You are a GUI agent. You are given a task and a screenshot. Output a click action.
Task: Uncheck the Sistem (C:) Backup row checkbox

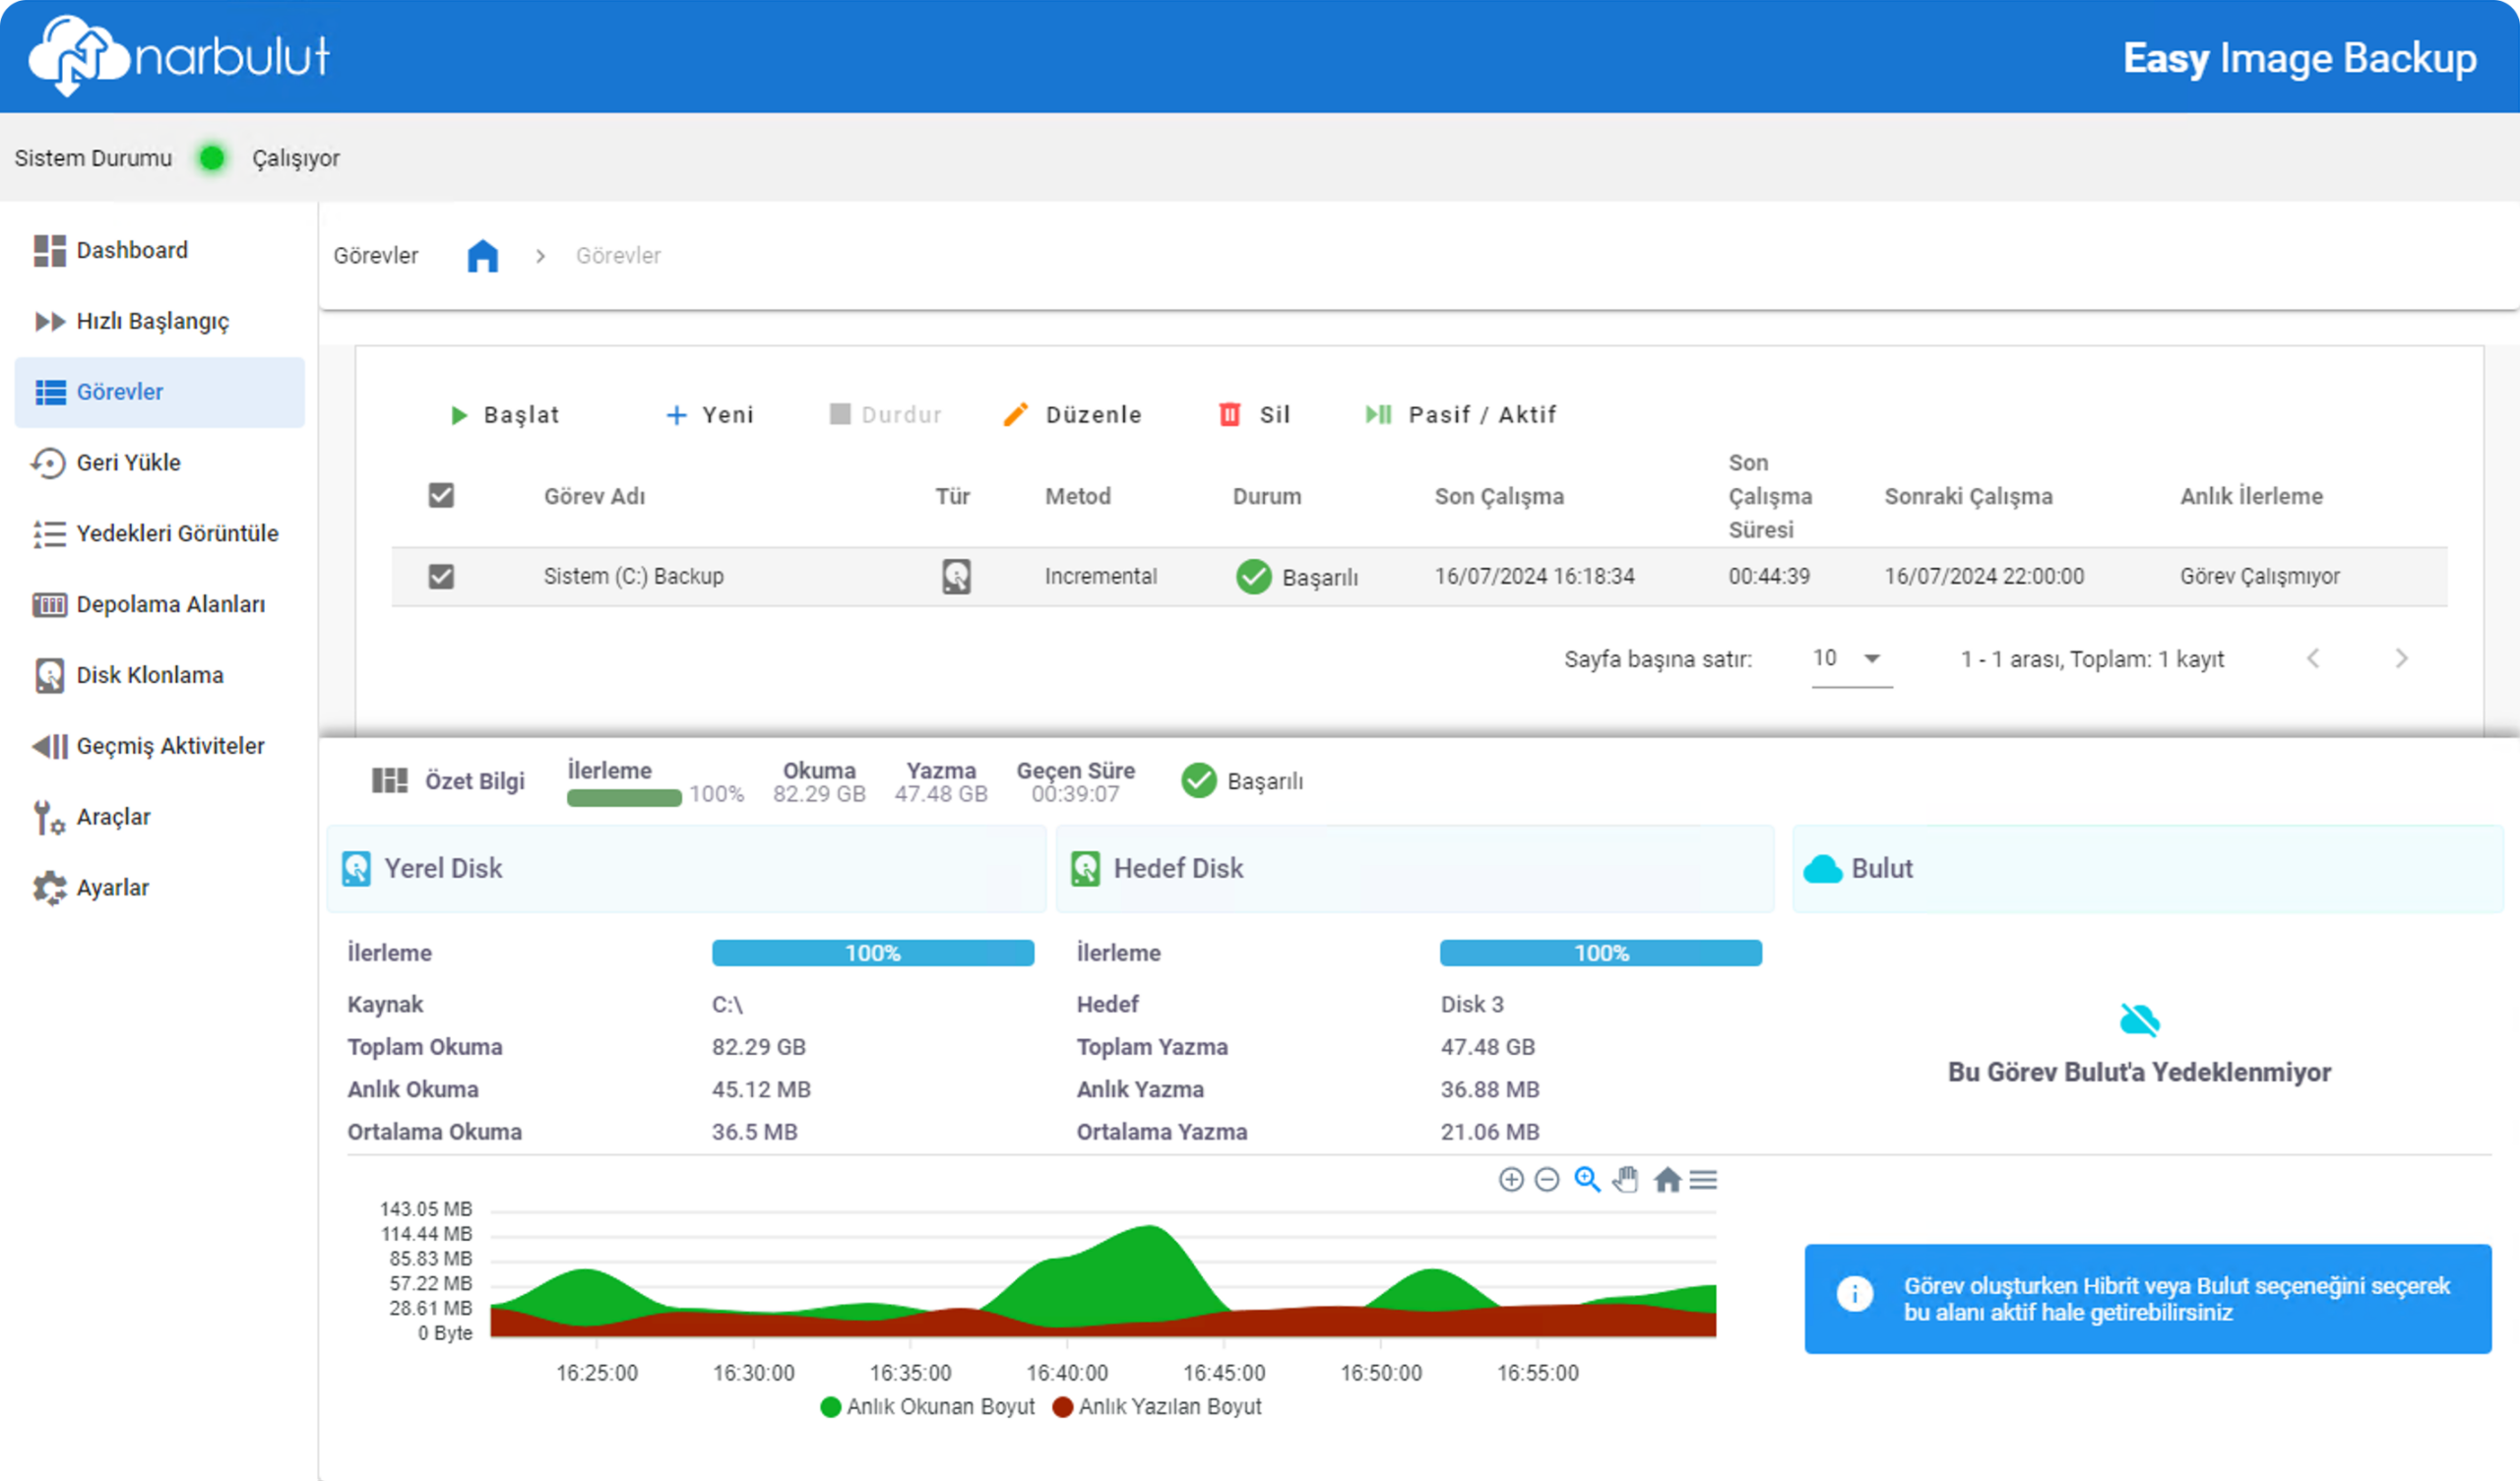pyautogui.click(x=441, y=577)
